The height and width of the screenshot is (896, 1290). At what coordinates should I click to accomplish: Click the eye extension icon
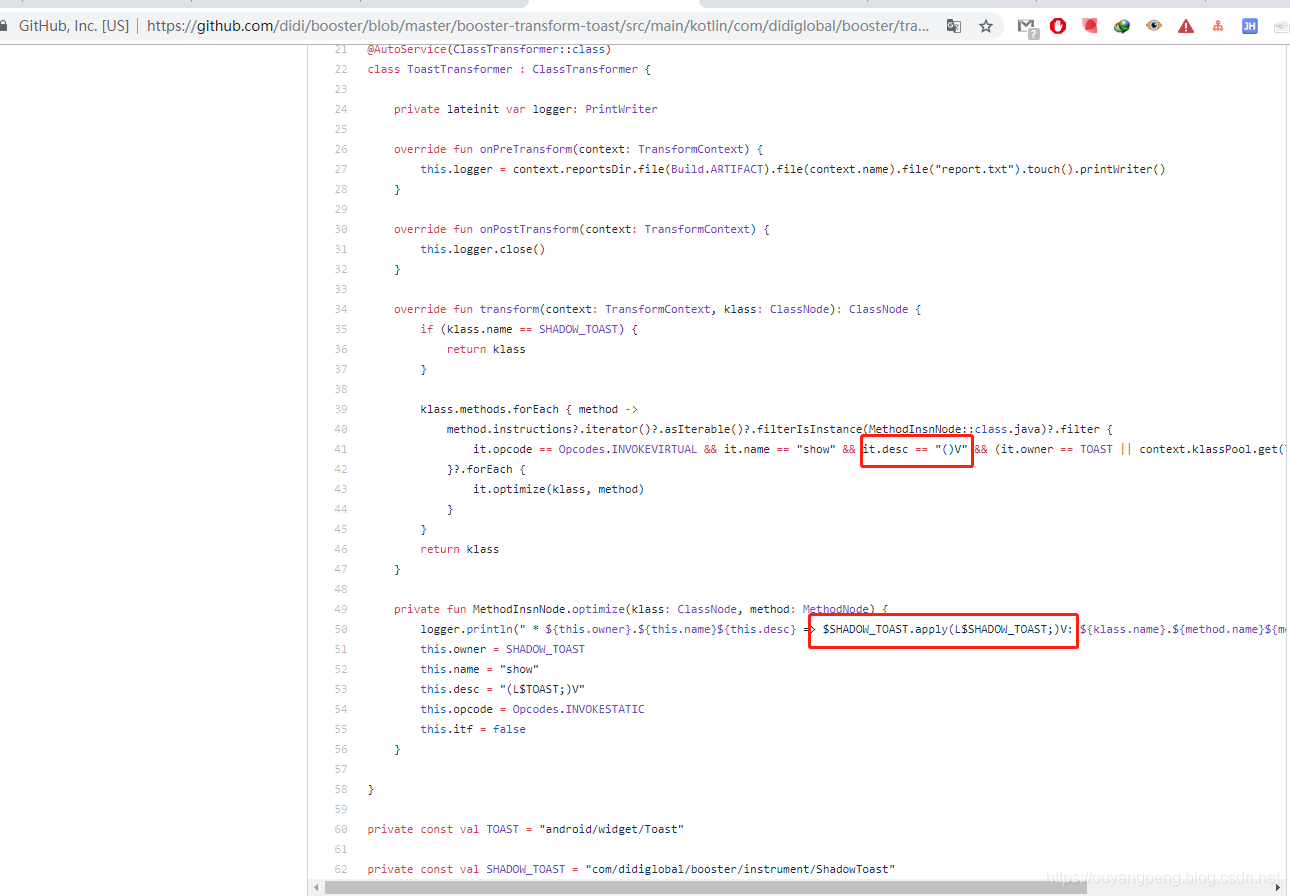click(x=1154, y=26)
